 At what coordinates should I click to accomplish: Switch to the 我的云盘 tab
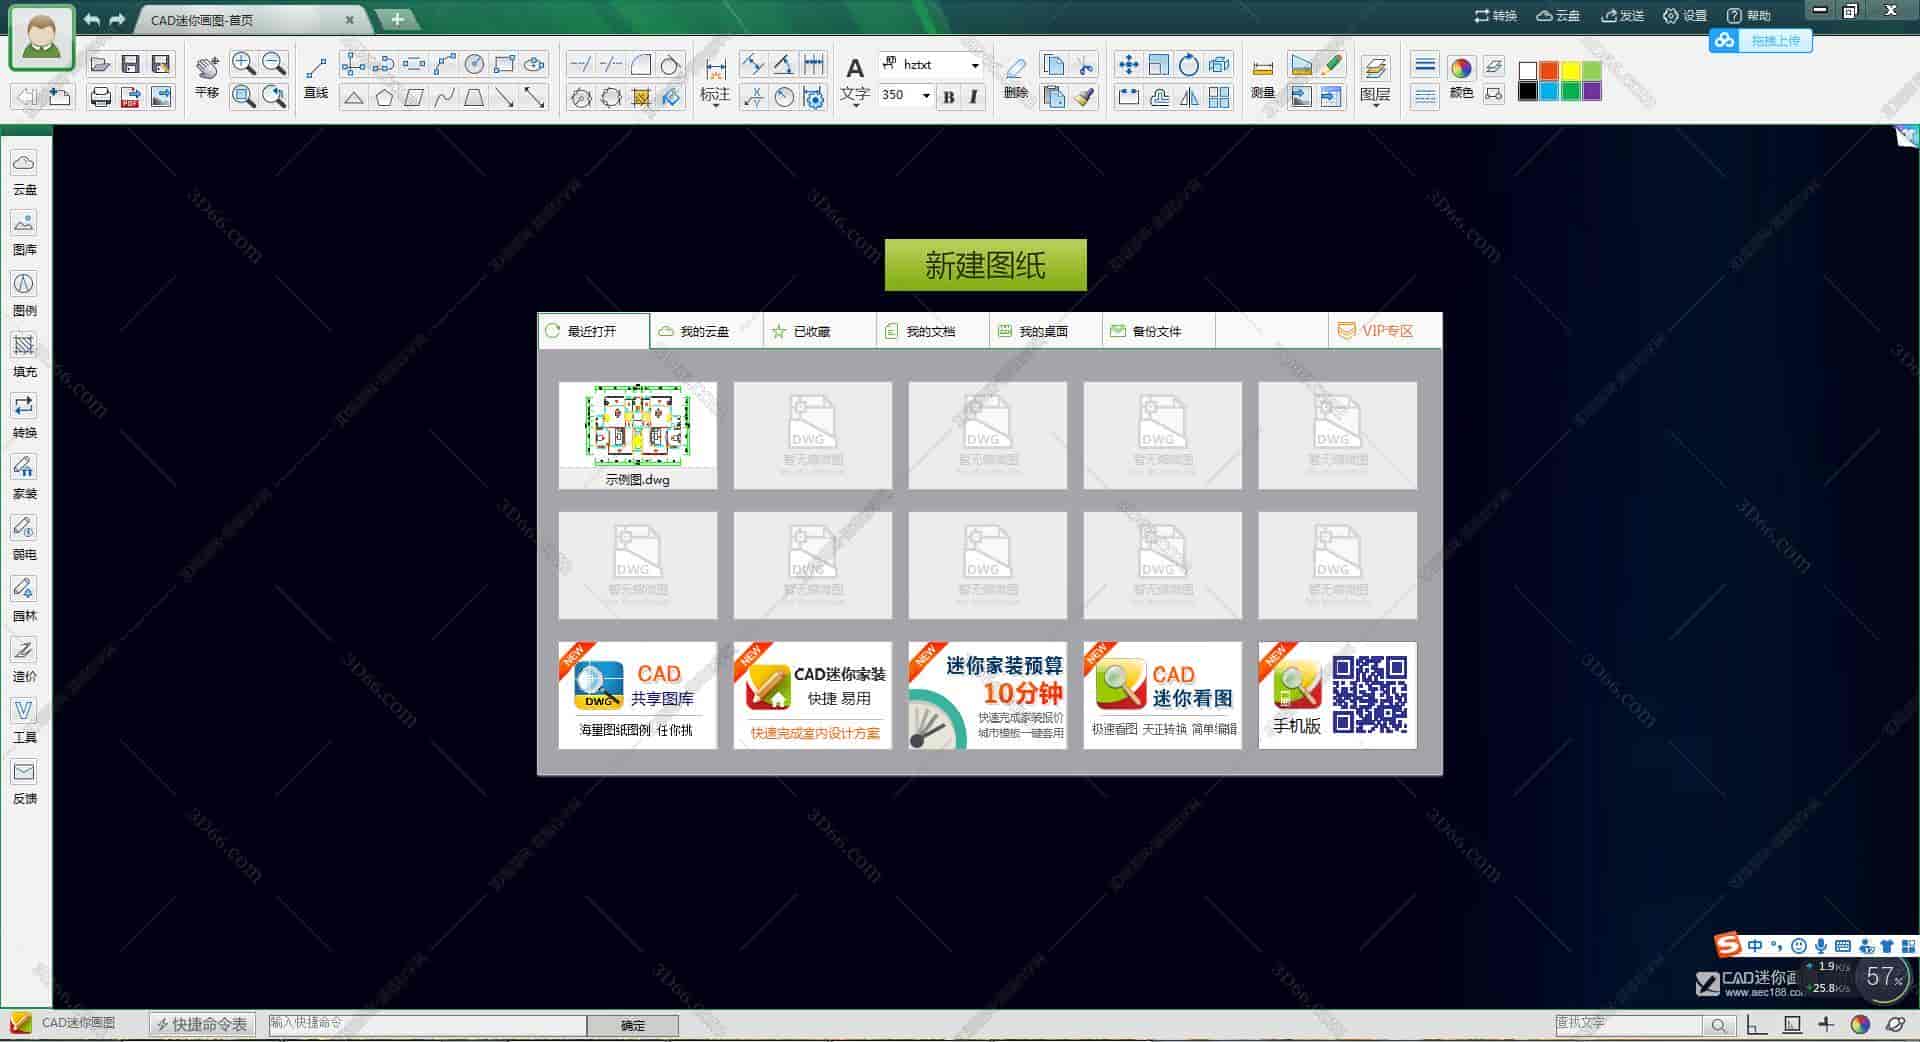pos(703,330)
